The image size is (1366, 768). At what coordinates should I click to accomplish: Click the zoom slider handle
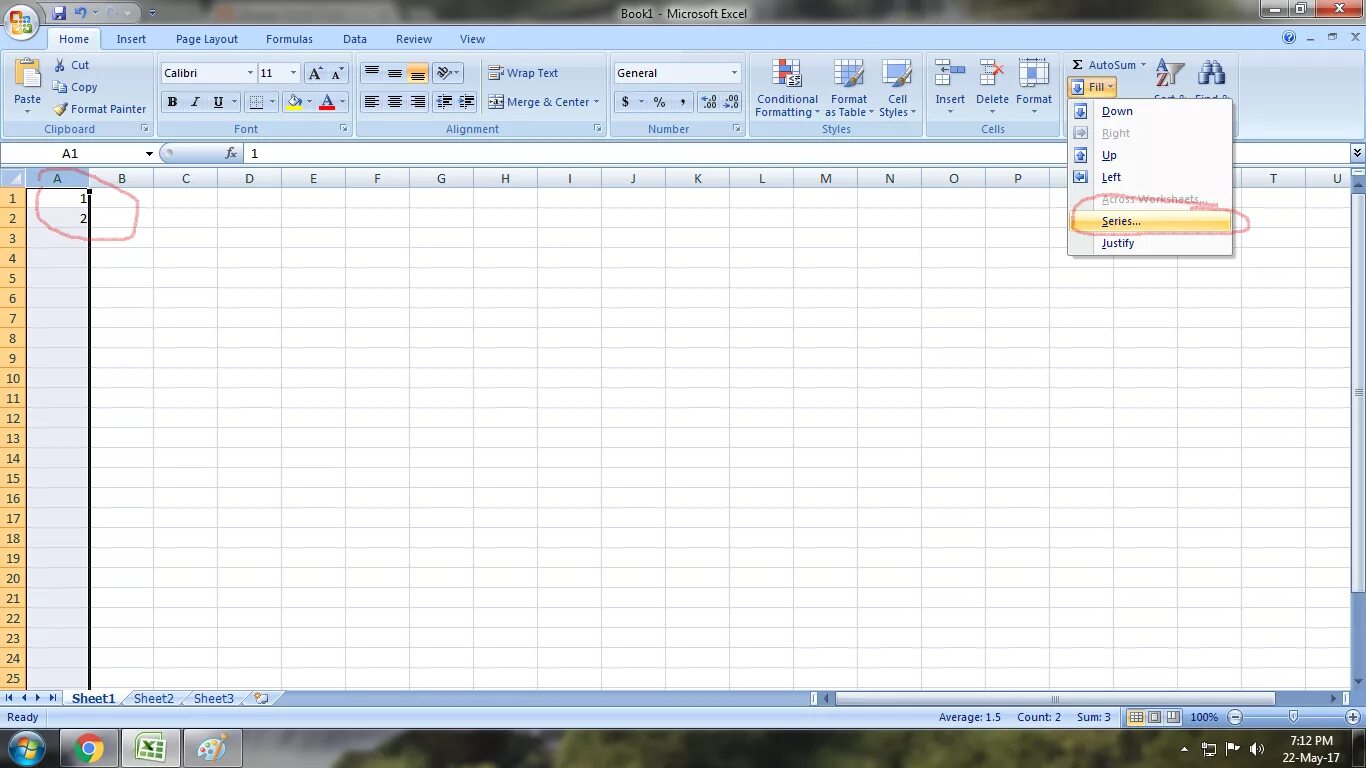click(x=1293, y=717)
